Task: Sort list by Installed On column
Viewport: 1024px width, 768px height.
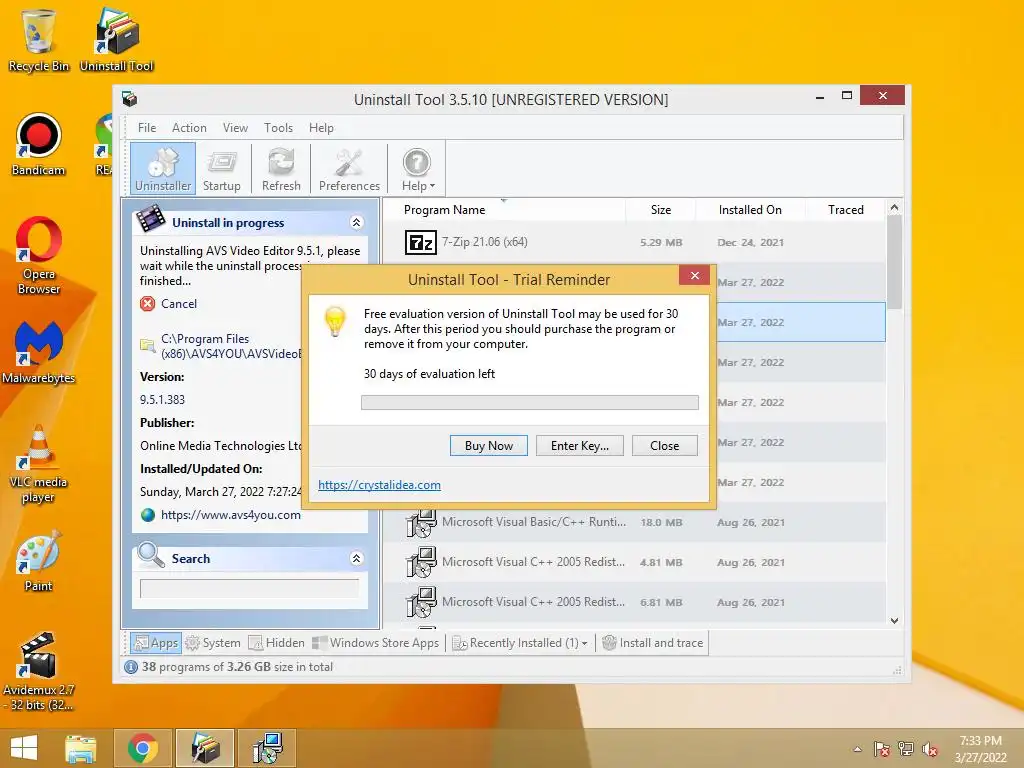Action: (750, 210)
